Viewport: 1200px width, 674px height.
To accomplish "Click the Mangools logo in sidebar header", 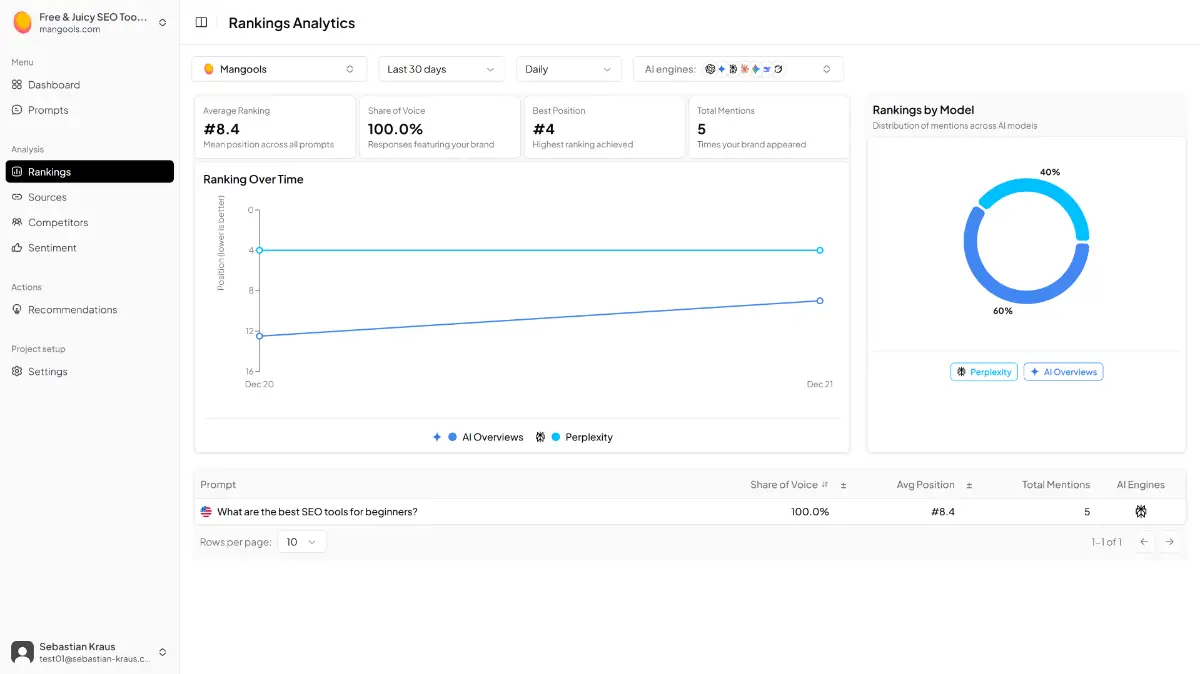I will pyautogui.click(x=22, y=22).
